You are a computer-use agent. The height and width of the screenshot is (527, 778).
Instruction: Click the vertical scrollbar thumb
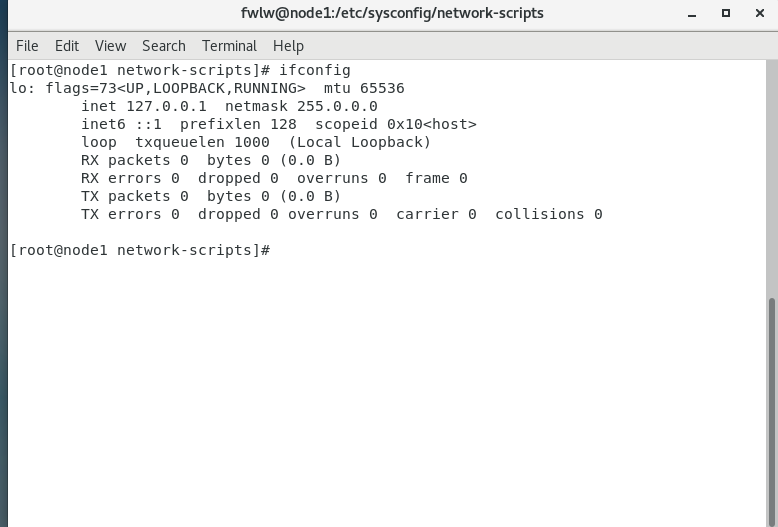pyautogui.click(x=772, y=412)
